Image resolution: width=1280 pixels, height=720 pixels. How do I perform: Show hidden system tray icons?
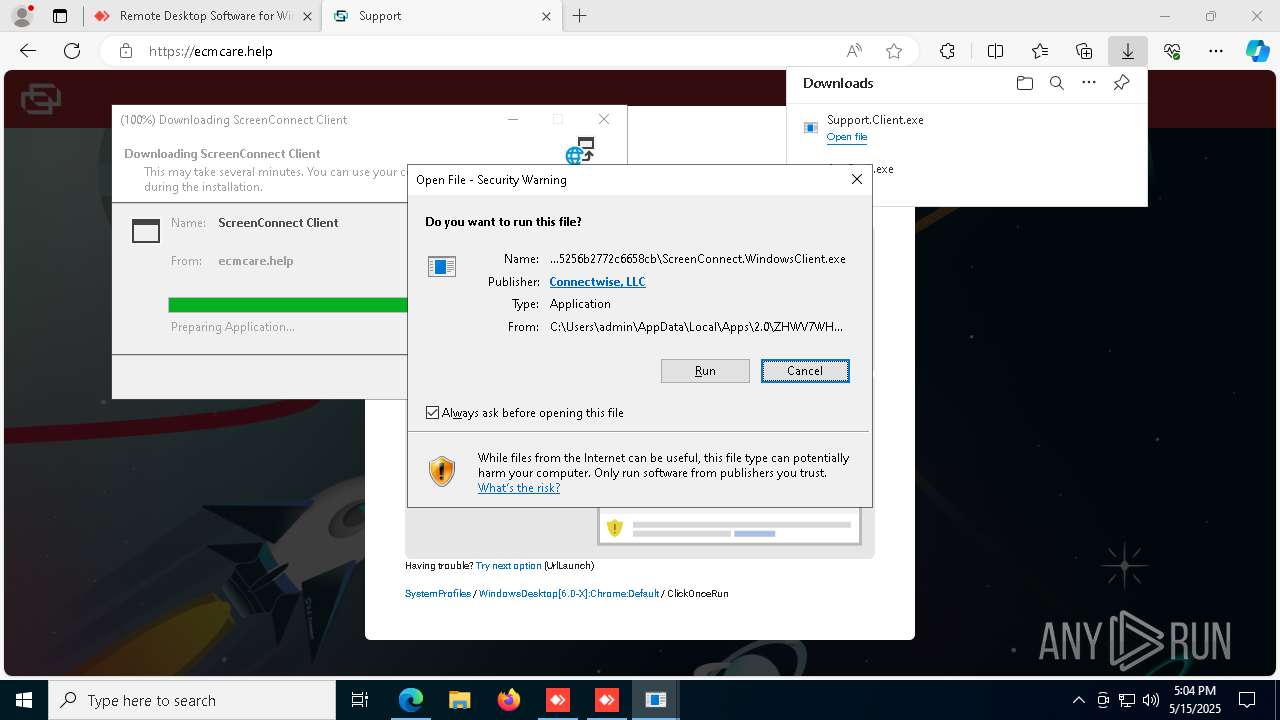click(1078, 700)
